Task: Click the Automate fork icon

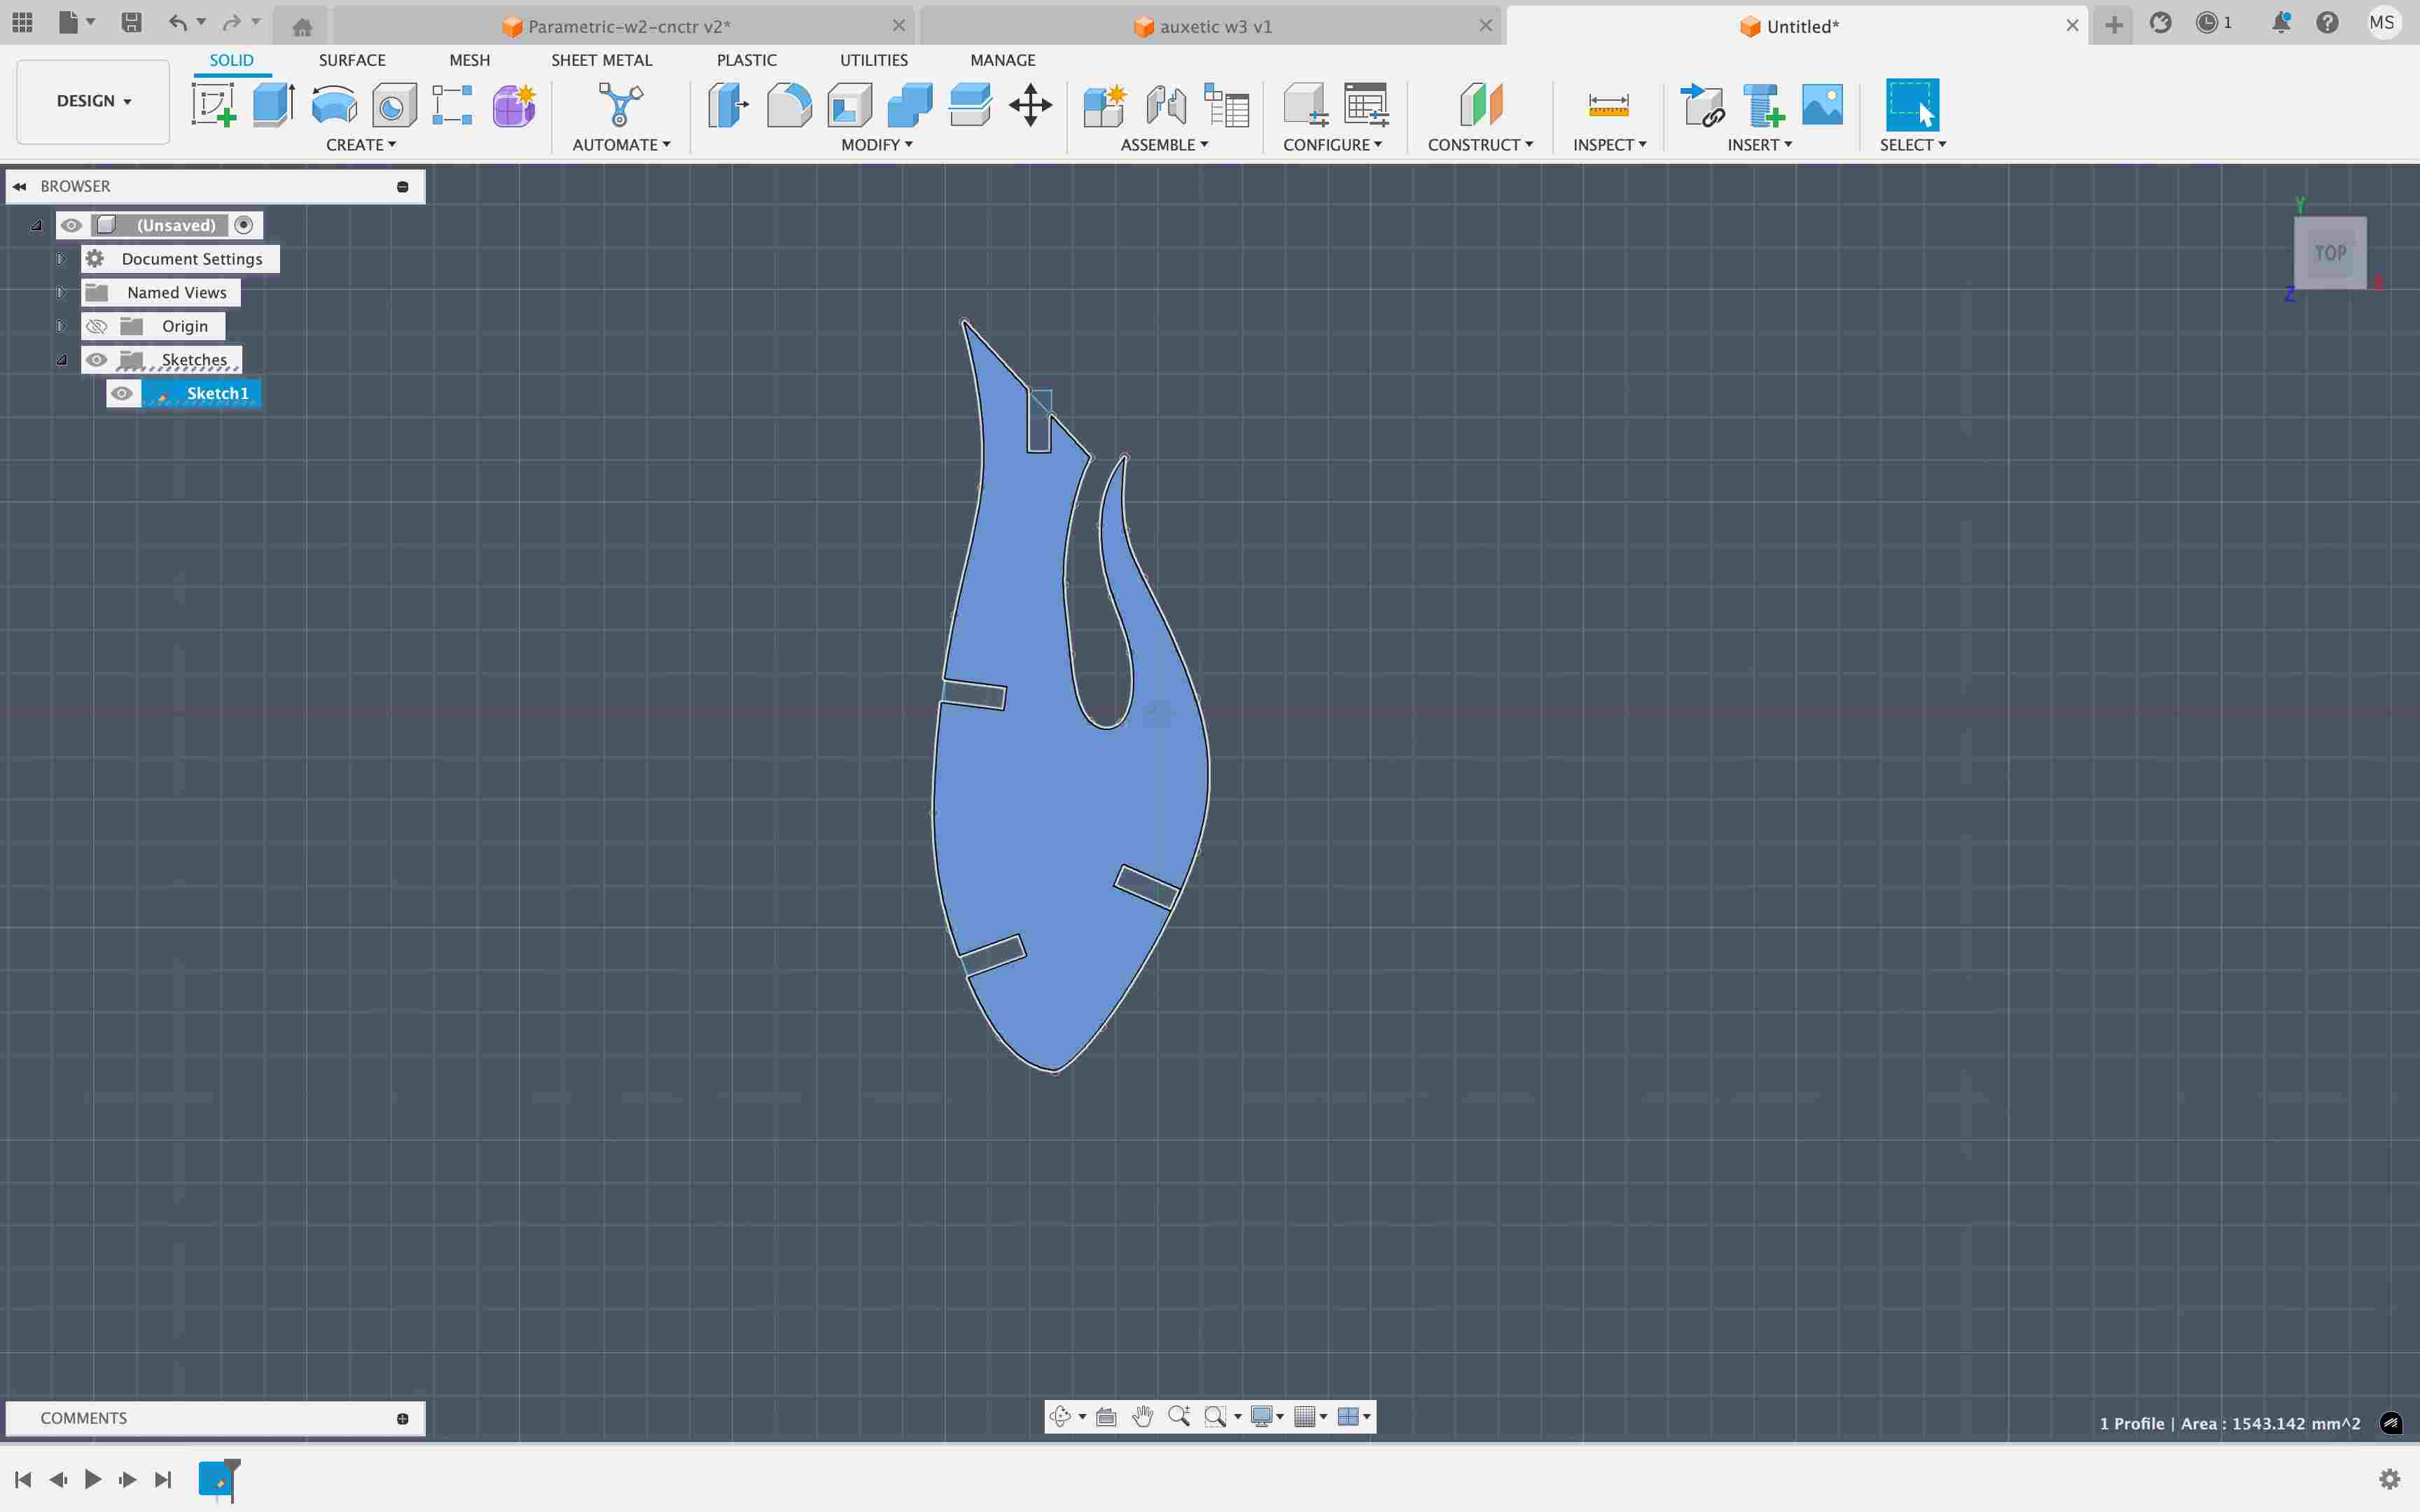Action: point(620,105)
